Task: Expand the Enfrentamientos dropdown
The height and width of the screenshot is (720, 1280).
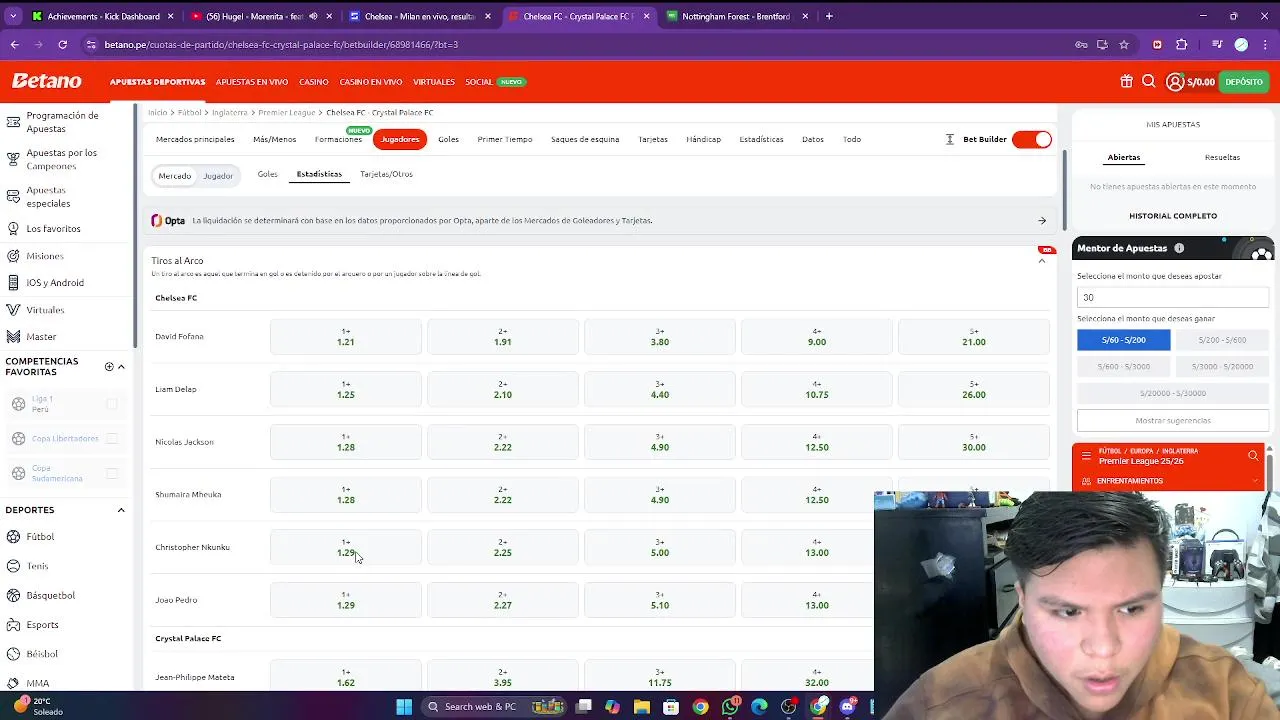Action: (x=1255, y=481)
